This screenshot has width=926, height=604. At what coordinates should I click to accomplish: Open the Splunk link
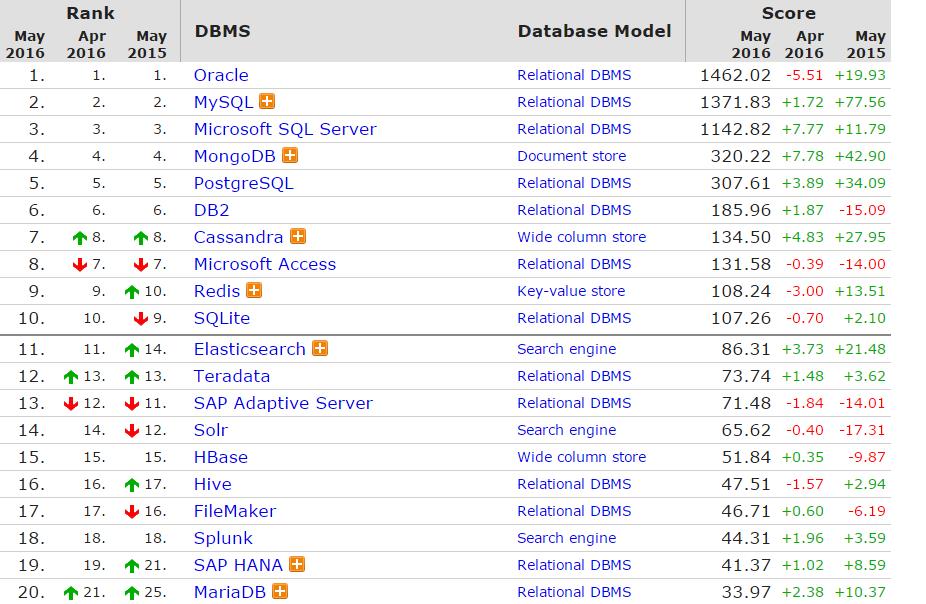point(223,538)
